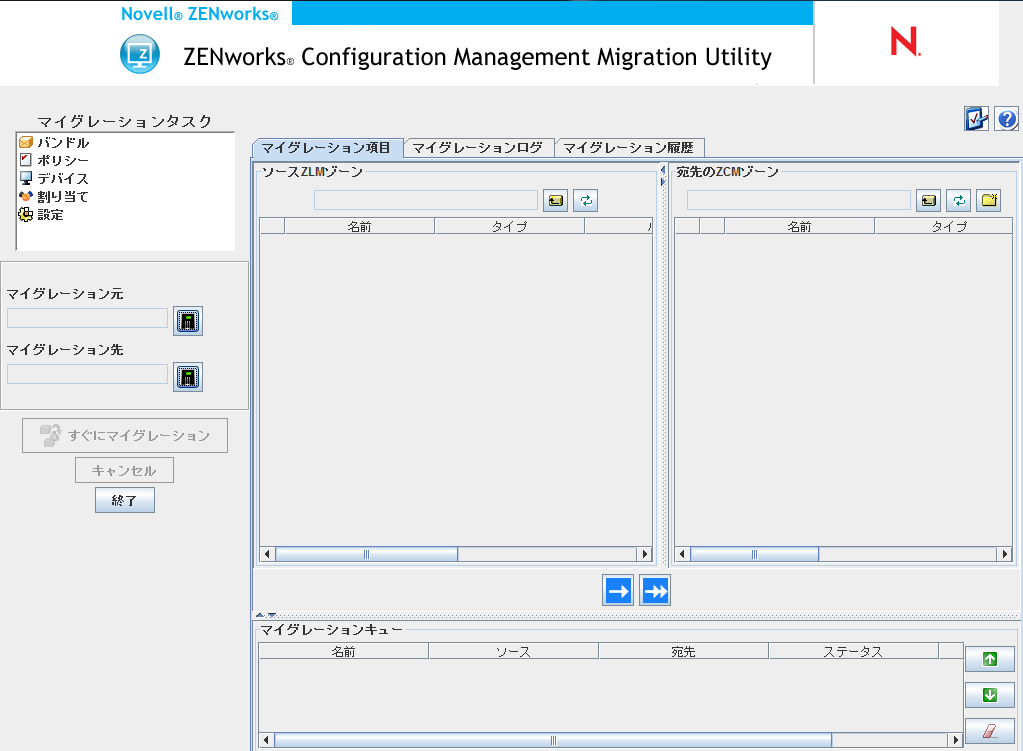Click タイプ column header in destination table
The width and height of the screenshot is (1023, 751).
pyautogui.click(x=943, y=226)
